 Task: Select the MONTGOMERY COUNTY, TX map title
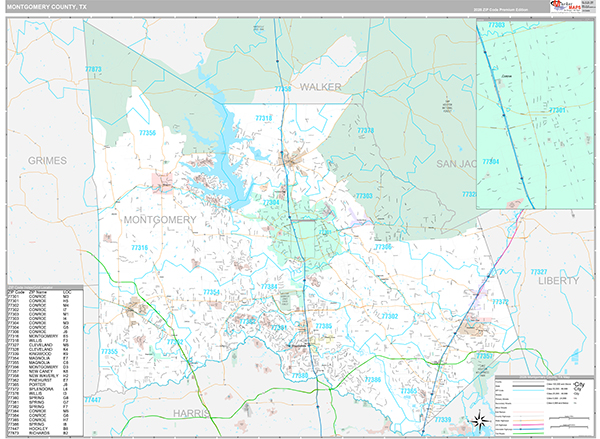click(x=46, y=7)
